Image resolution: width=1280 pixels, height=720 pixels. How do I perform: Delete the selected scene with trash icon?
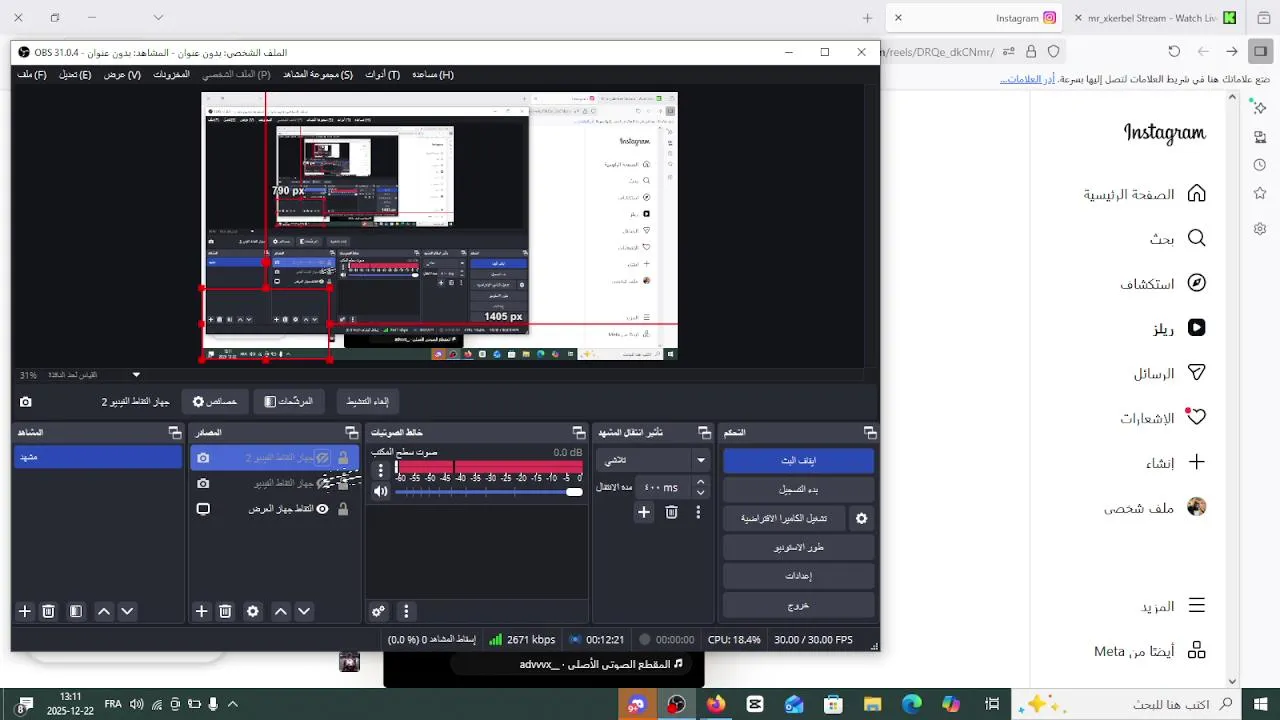[x=48, y=611]
